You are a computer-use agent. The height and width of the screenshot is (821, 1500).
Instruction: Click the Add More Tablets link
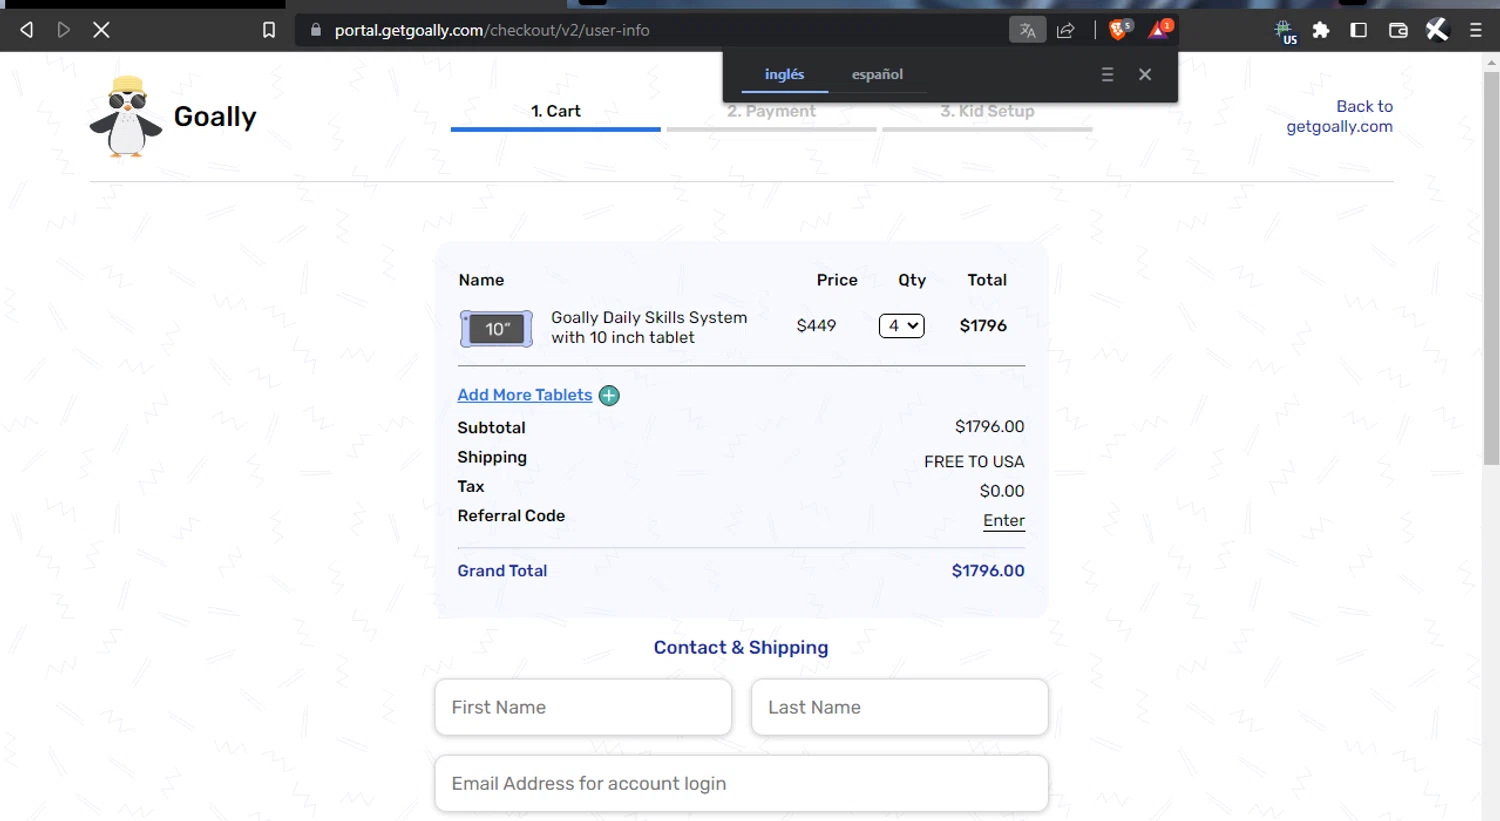[524, 395]
